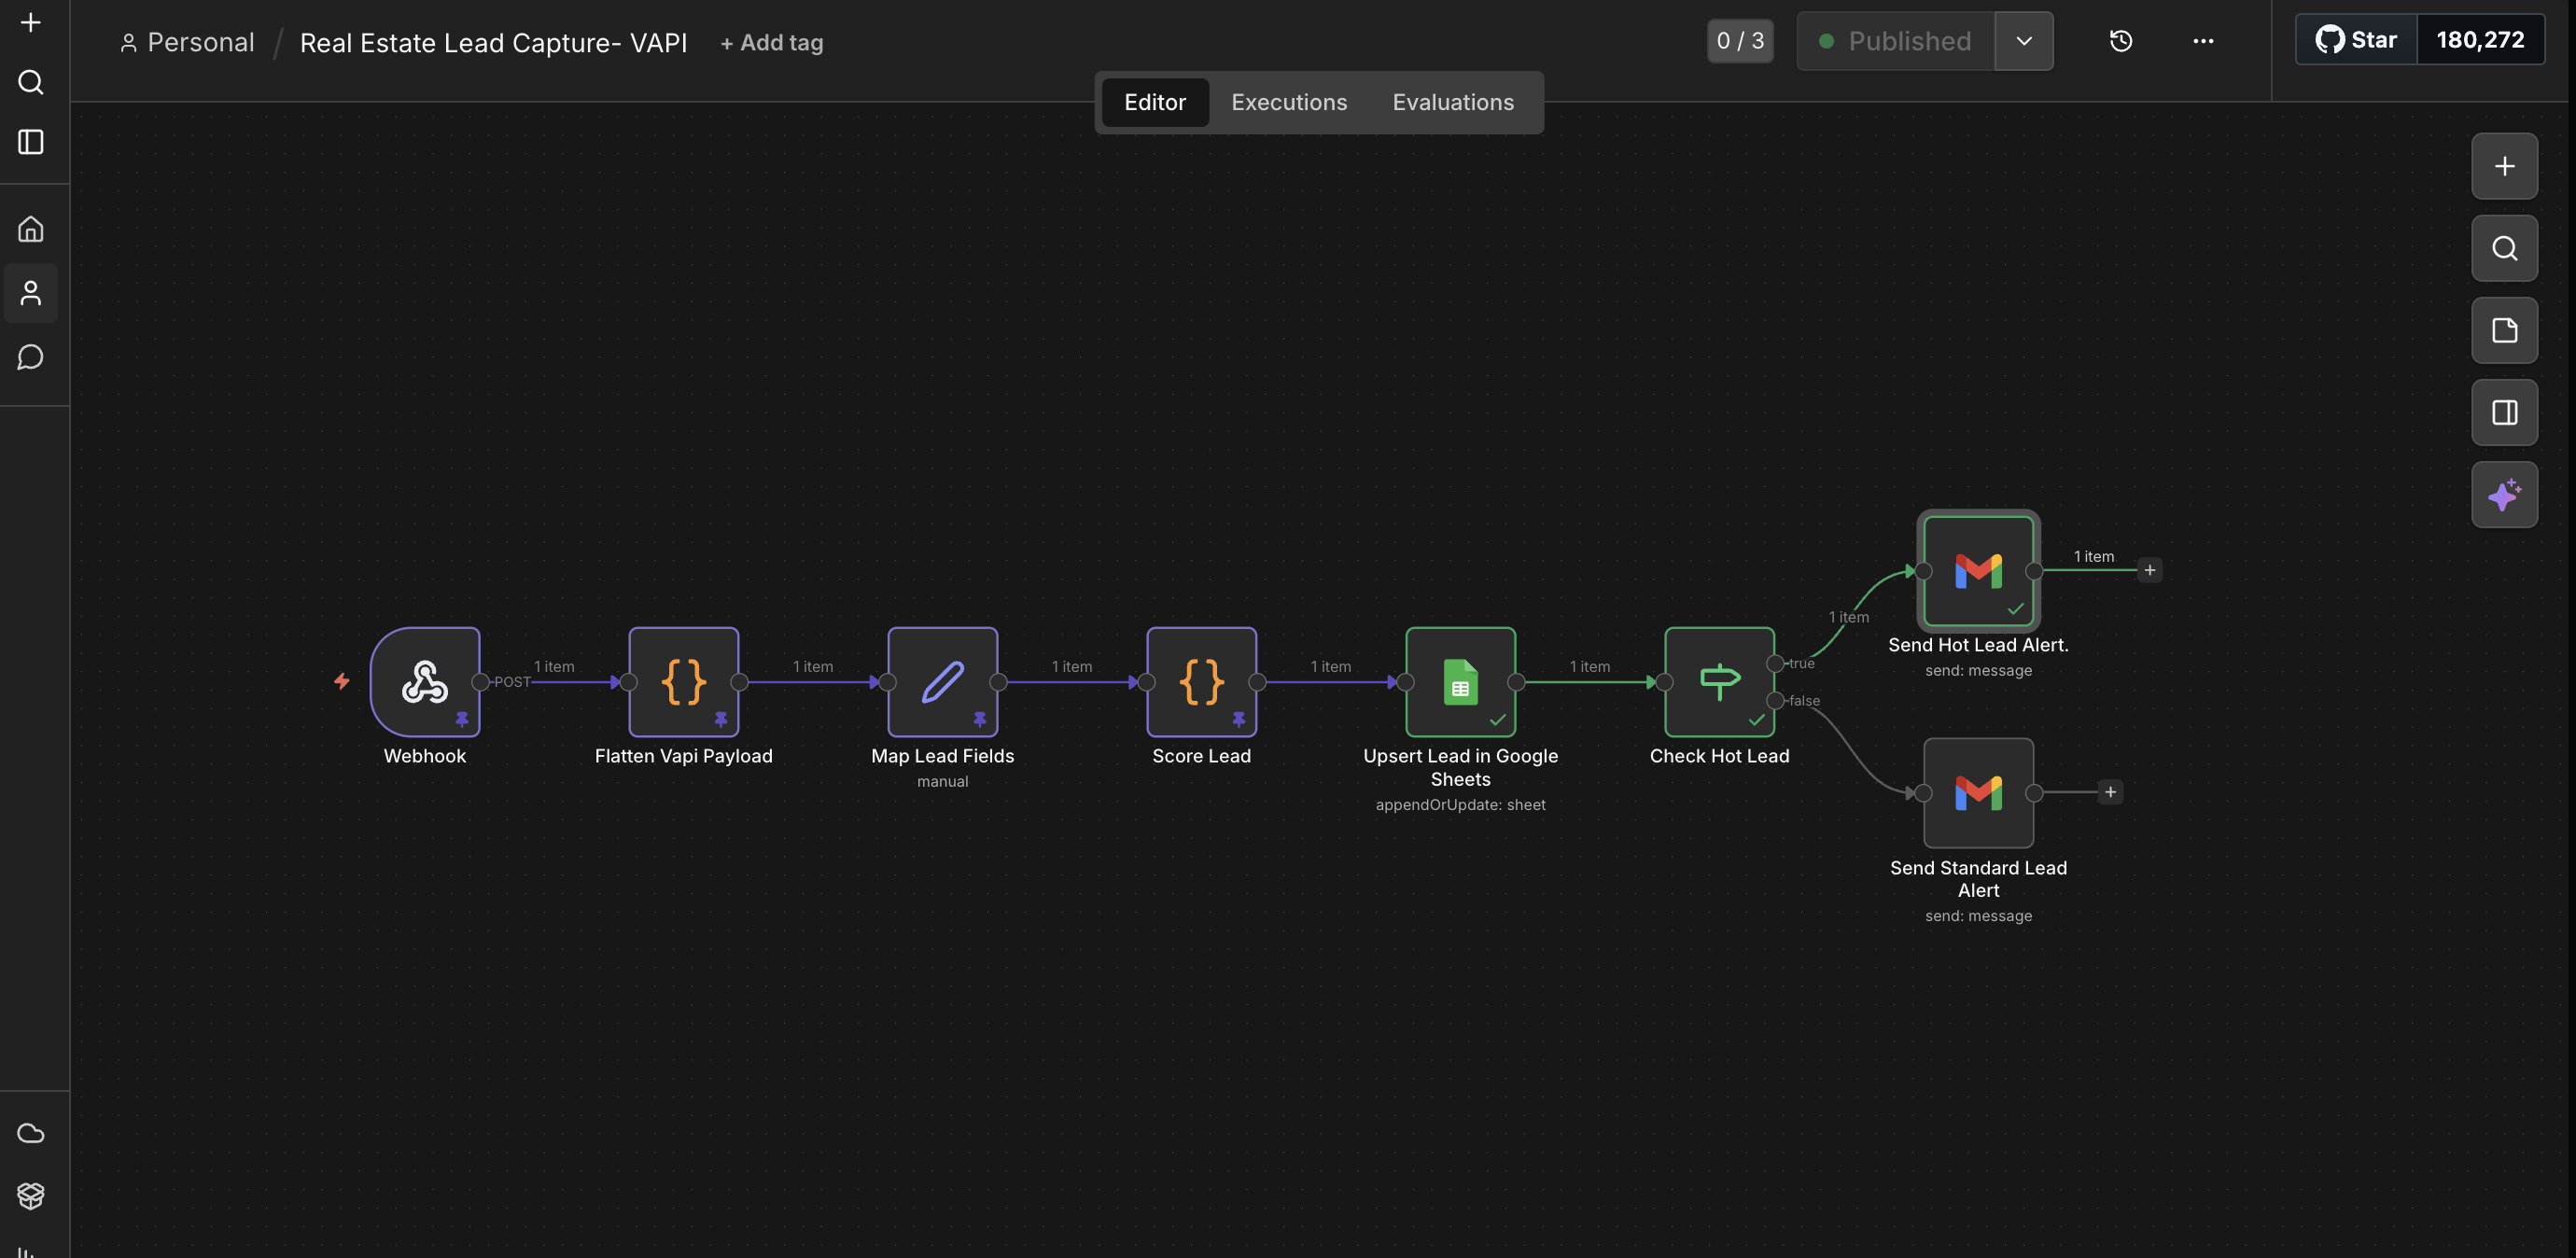Image resolution: width=2576 pixels, height=1258 pixels.
Task: Select the Check Hot Lead node
Action: [x=1720, y=682]
